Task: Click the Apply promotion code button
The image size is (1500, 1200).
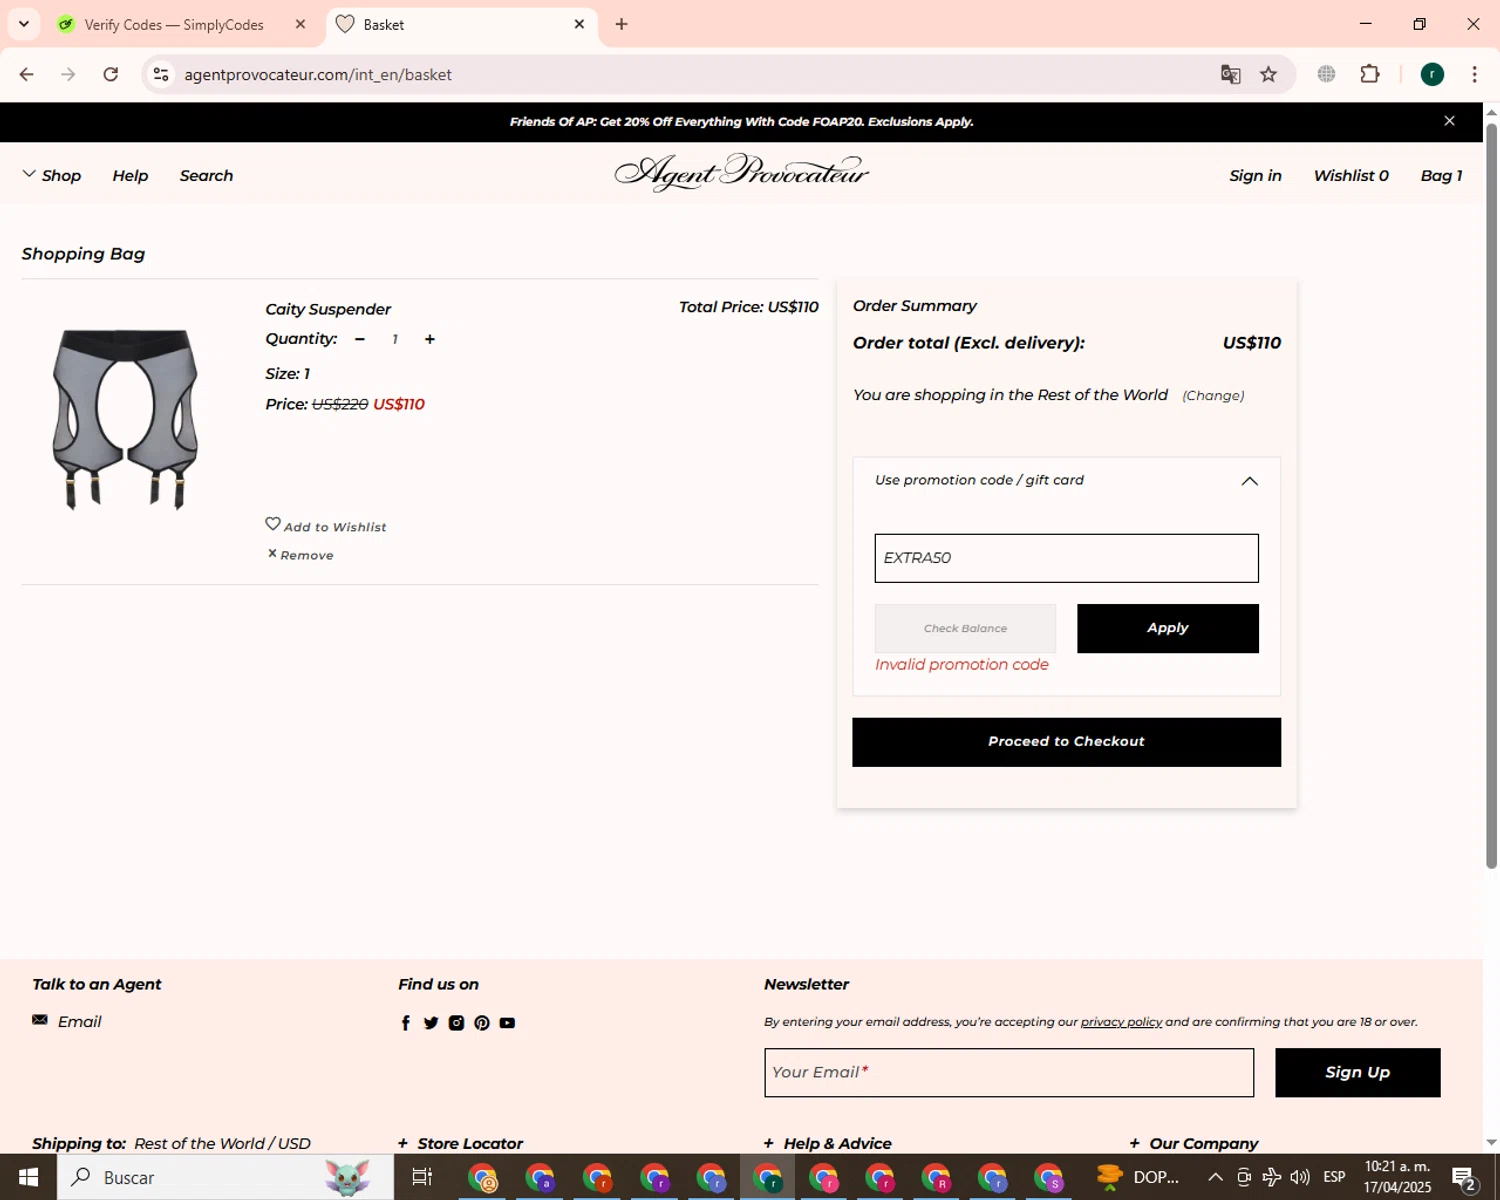Action: [x=1167, y=628]
